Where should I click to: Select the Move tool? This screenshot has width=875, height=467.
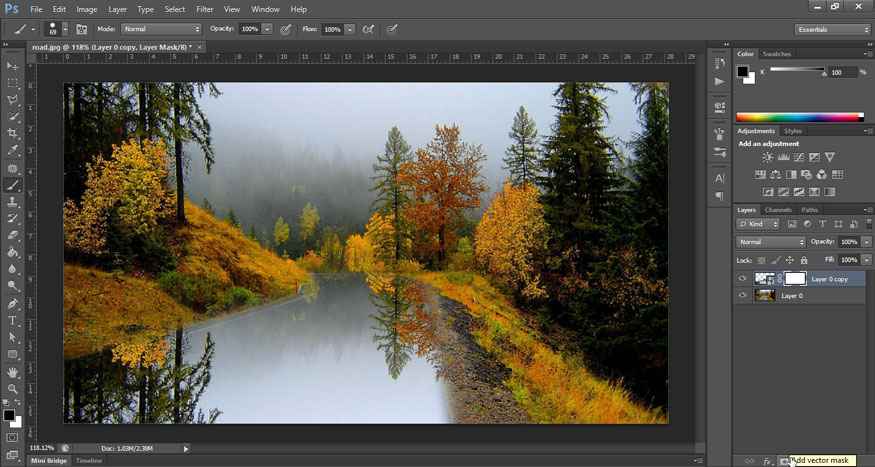[x=13, y=66]
